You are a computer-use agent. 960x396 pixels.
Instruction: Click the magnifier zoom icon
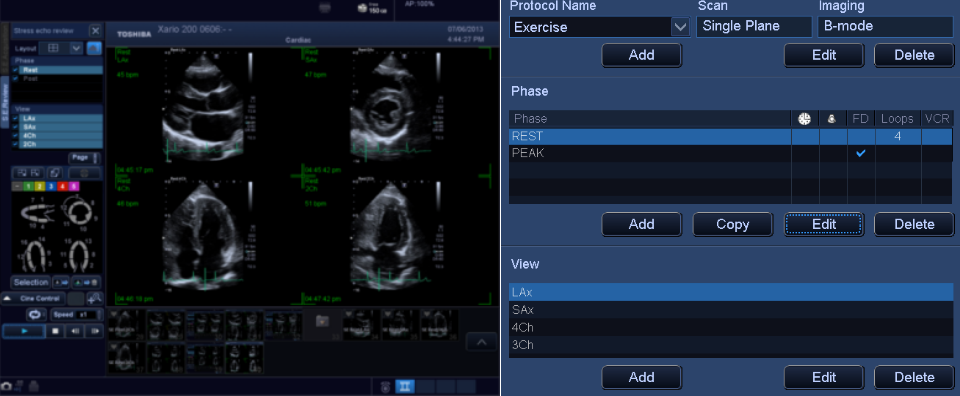[95, 299]
